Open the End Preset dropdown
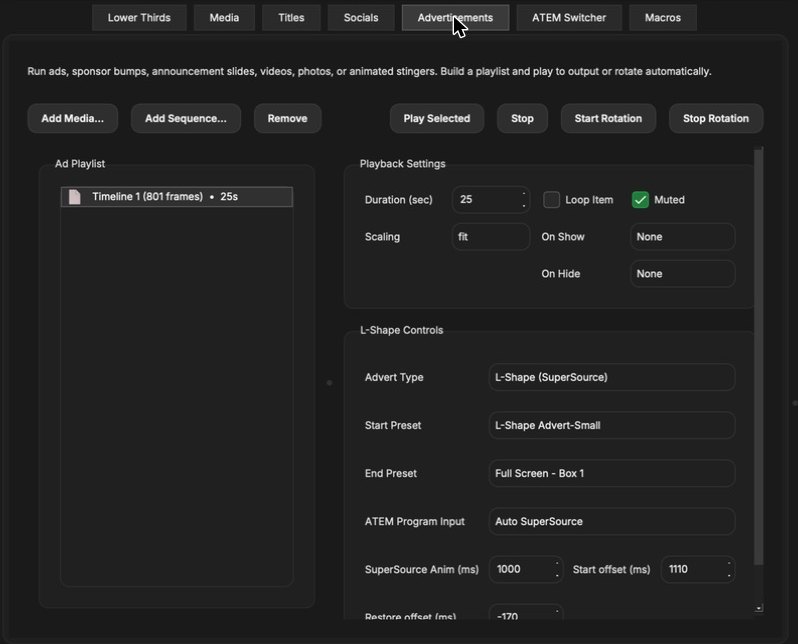798x644 pixels. click(x=612, y=473)
